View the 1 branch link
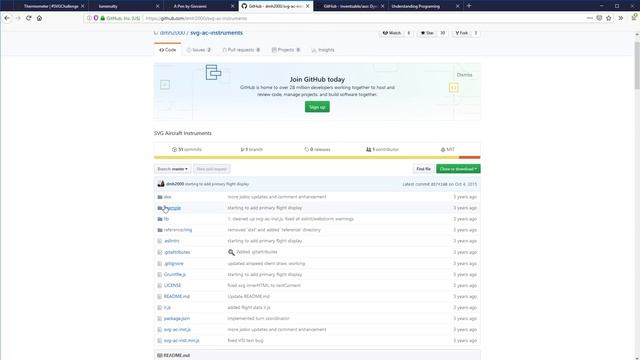Image resolution: width=640 pixels, height=360 pixels. (x=252, y=149)
